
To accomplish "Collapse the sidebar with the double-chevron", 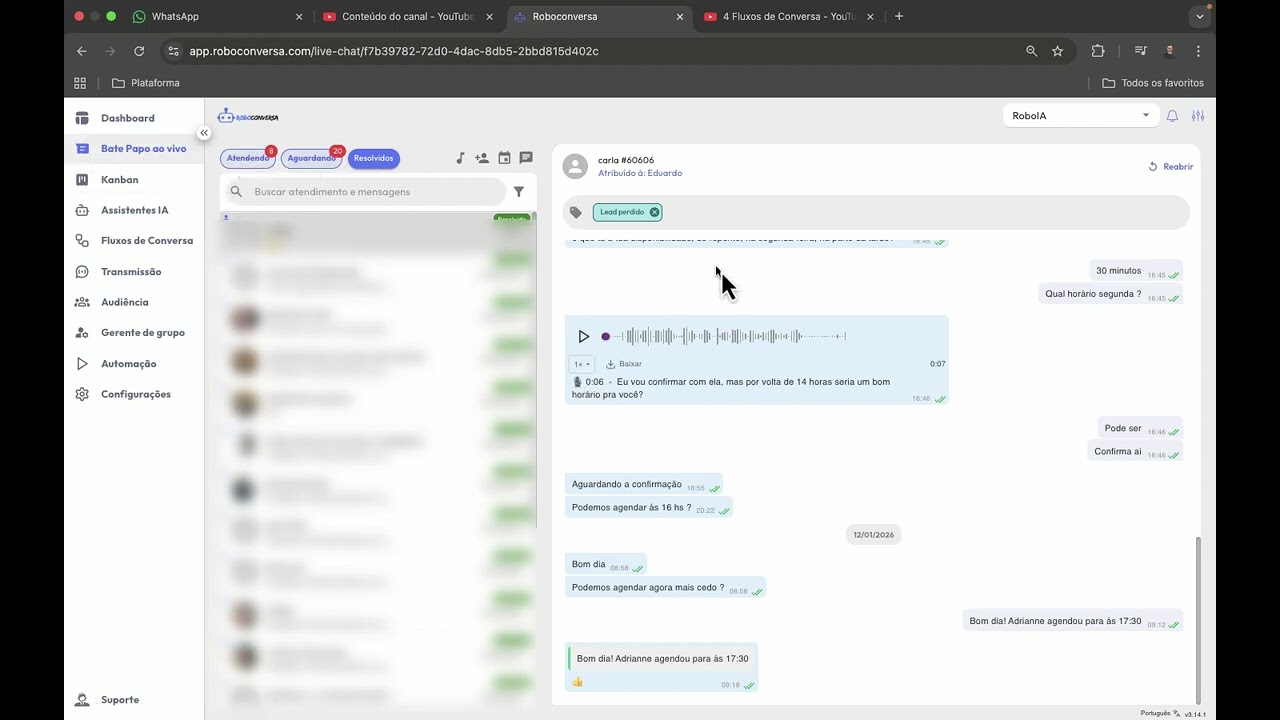I will [204, 133].
